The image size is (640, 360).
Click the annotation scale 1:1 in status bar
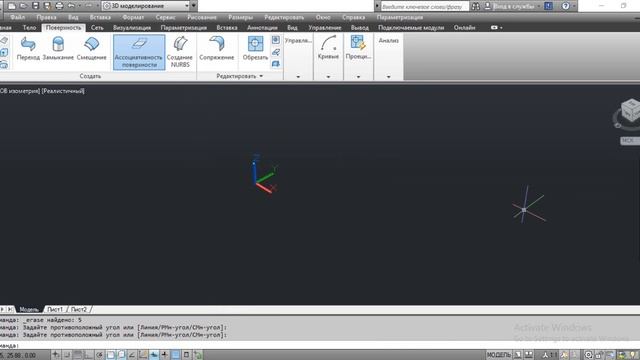click(550, 355)
